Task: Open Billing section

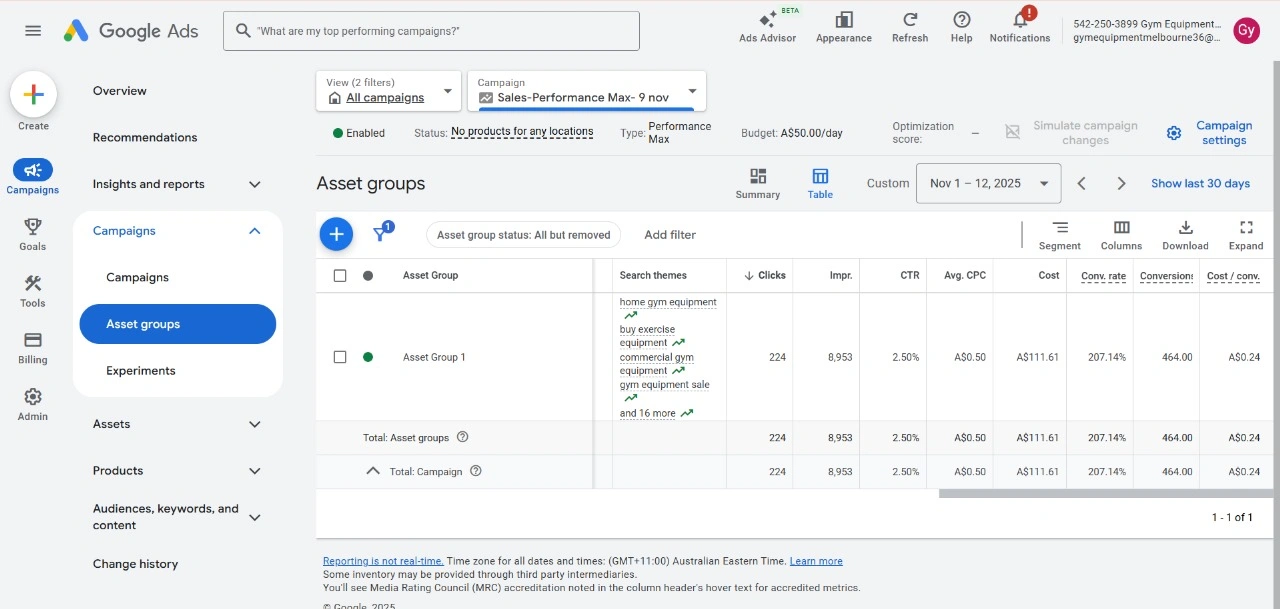Action: [33, 348]
